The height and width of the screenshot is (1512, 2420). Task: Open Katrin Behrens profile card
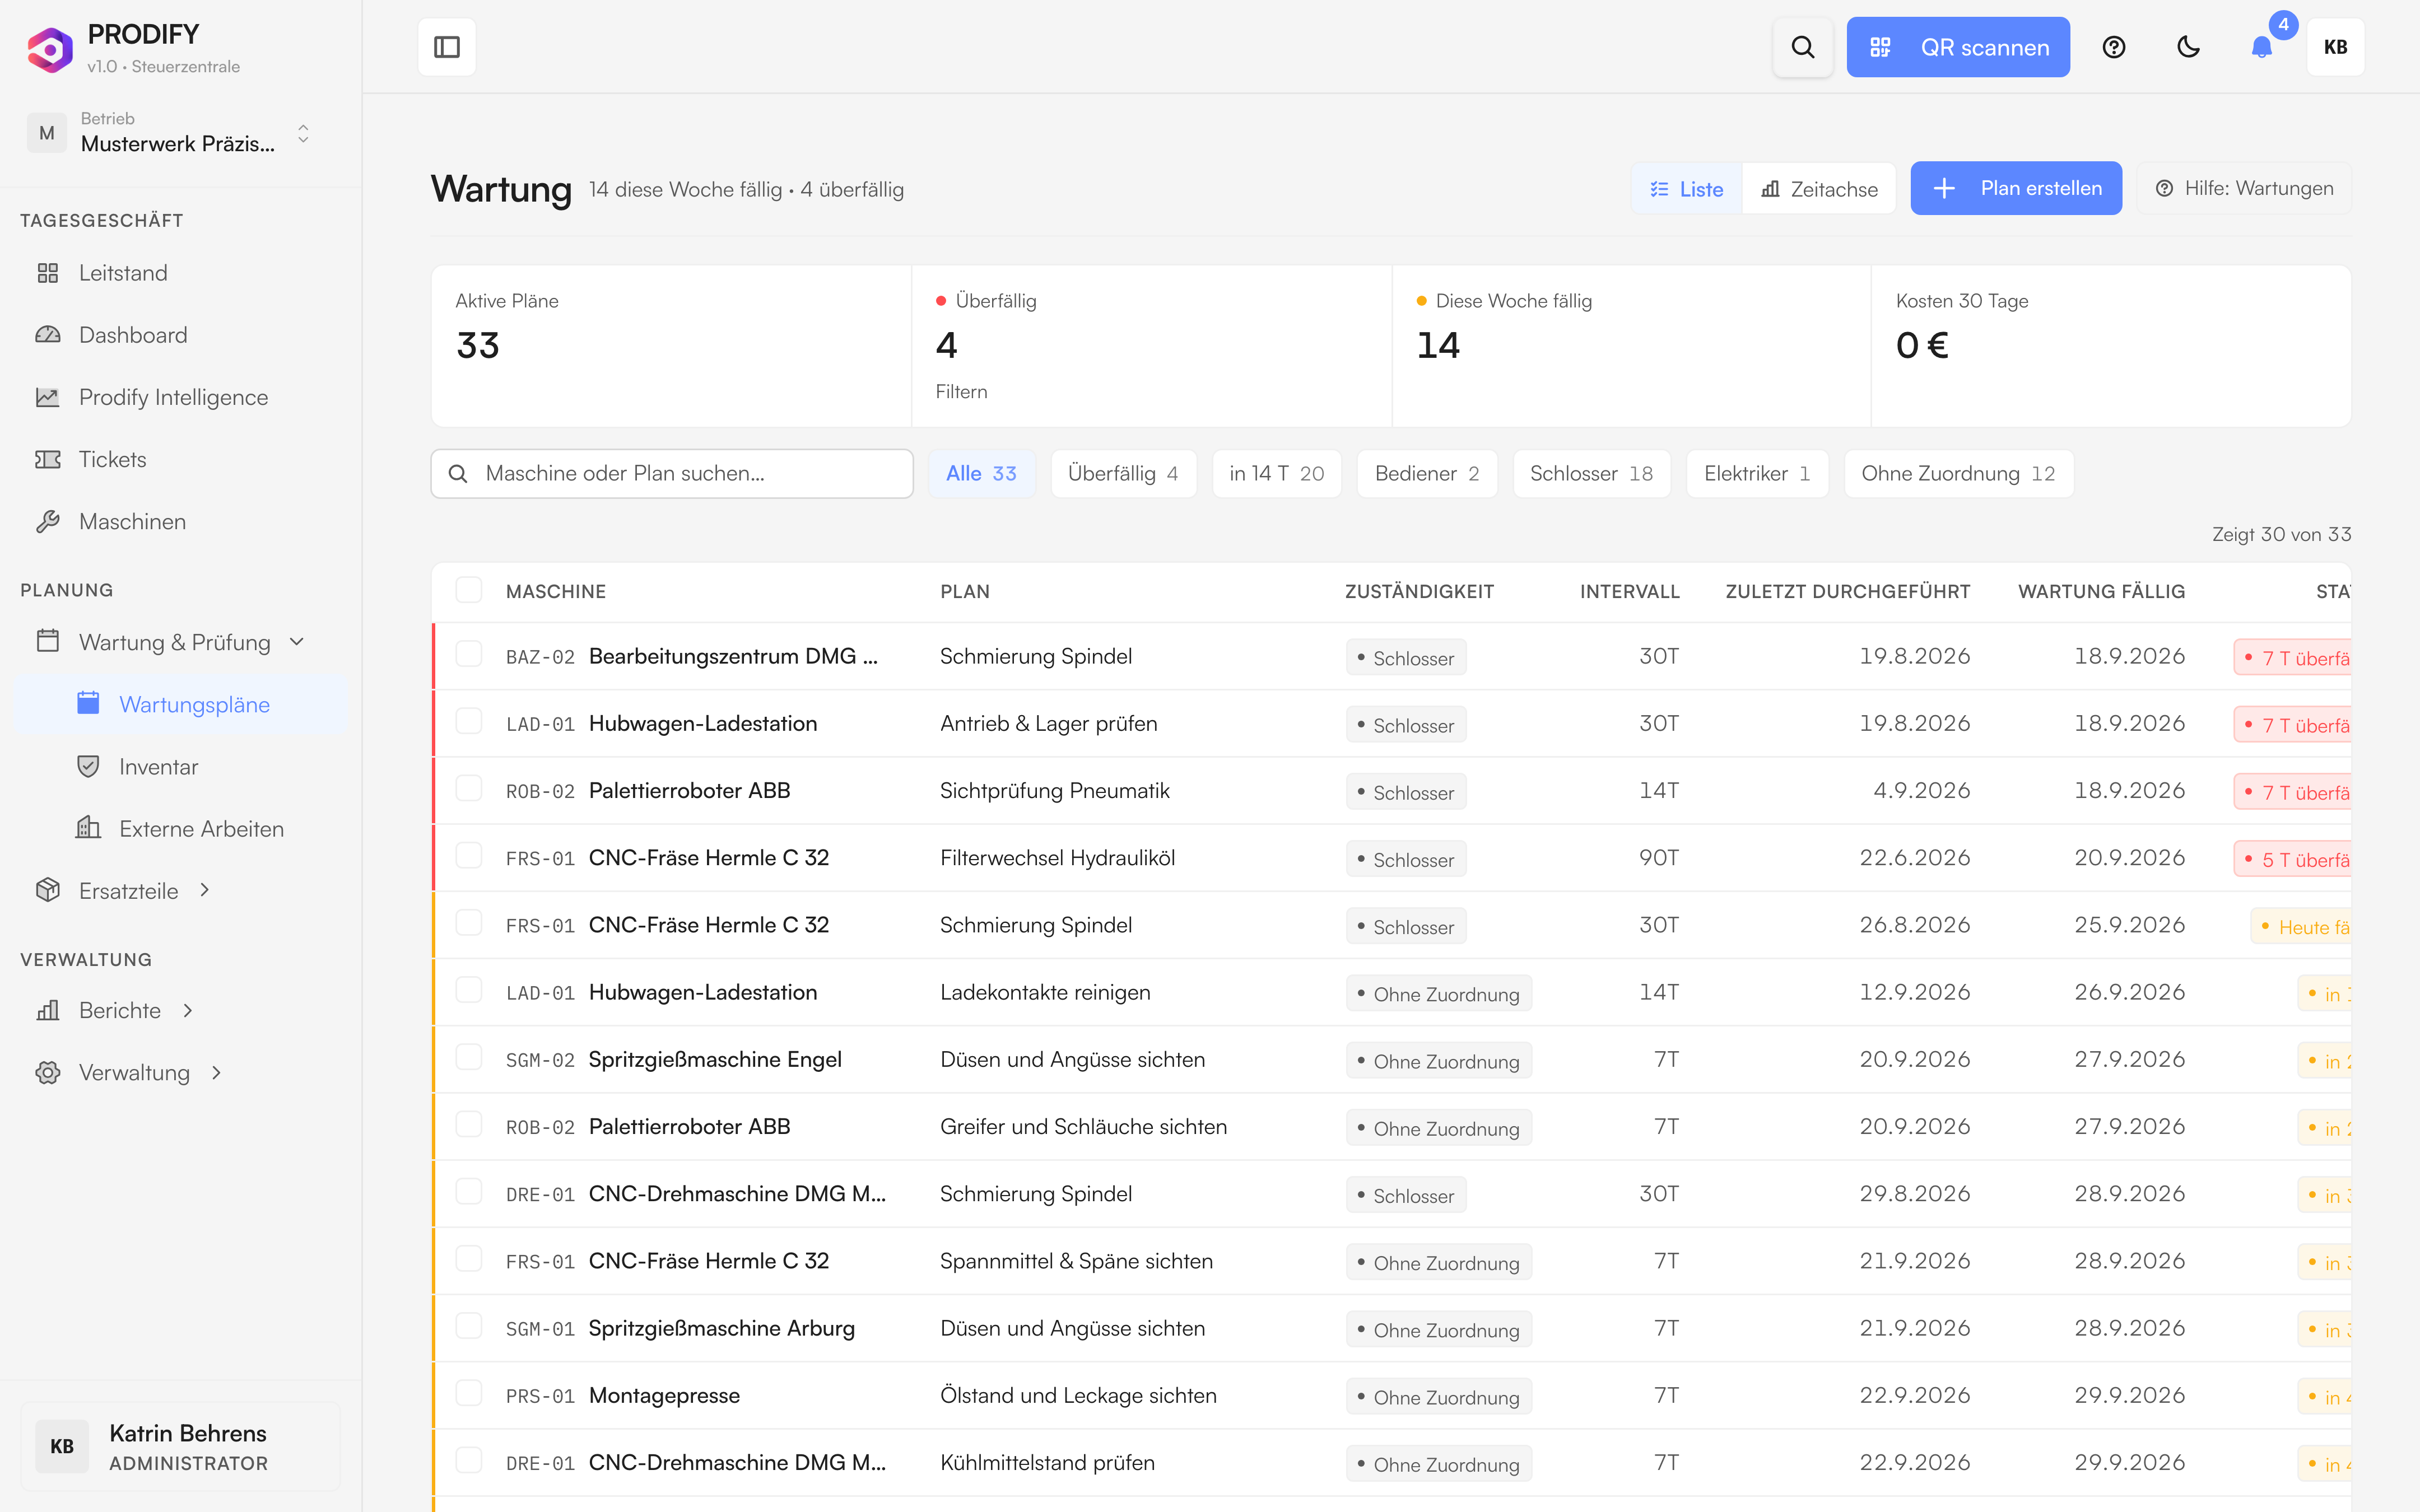pyautogui.click(x=180, y=1447)
